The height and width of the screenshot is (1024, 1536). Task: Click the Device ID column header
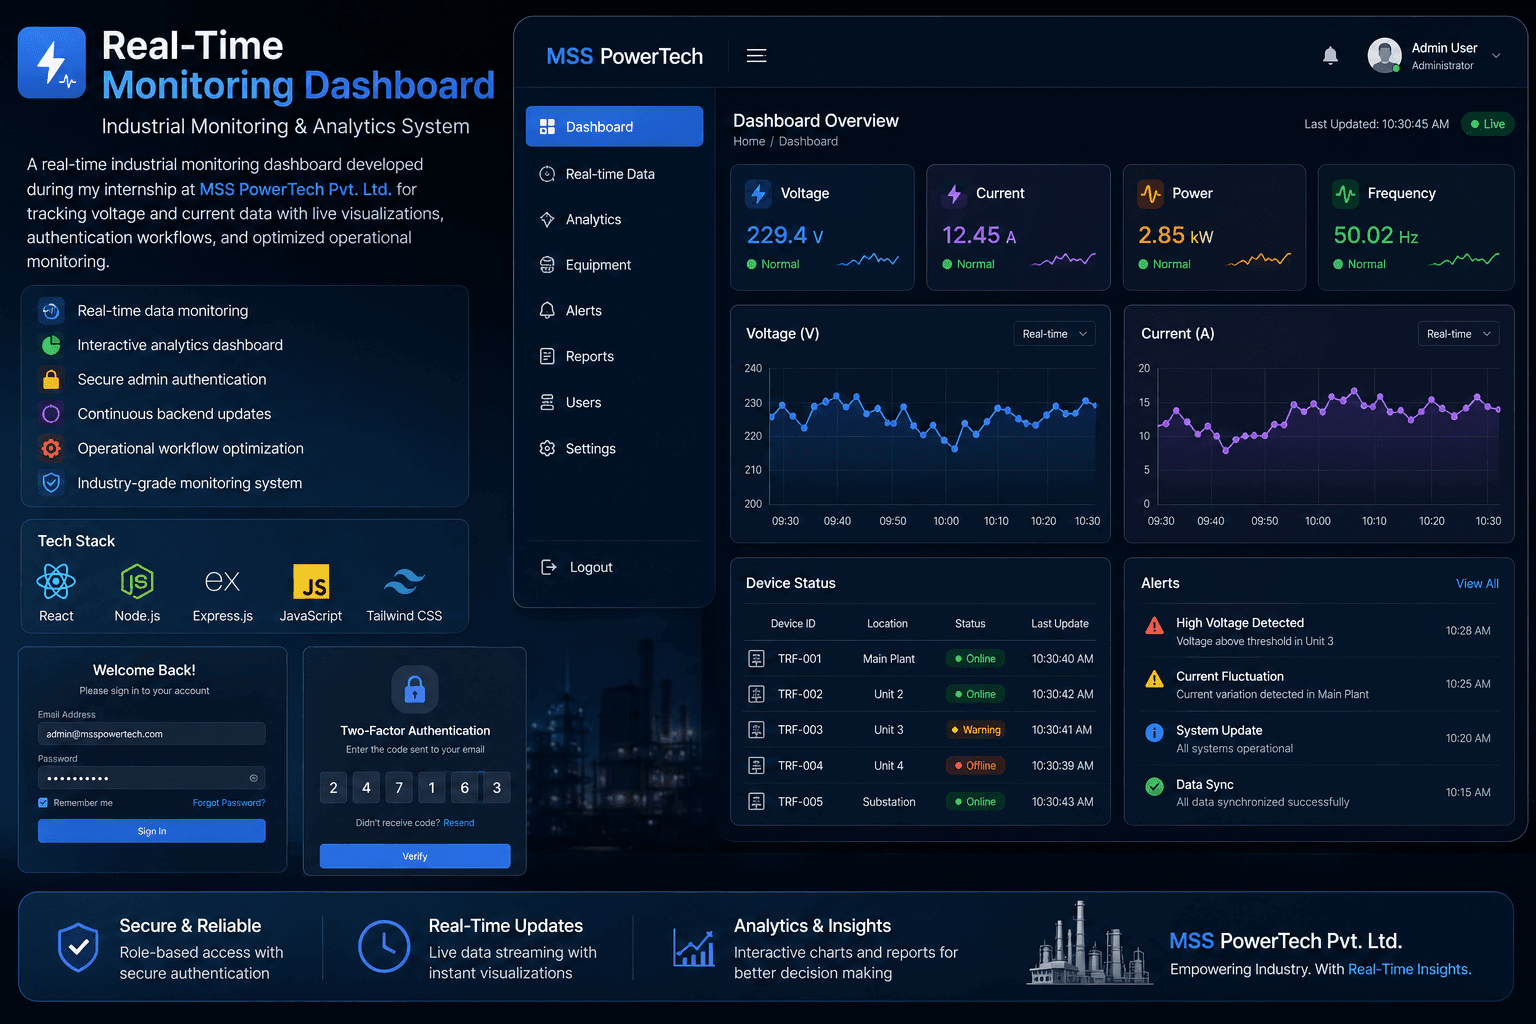coord(793,624)
